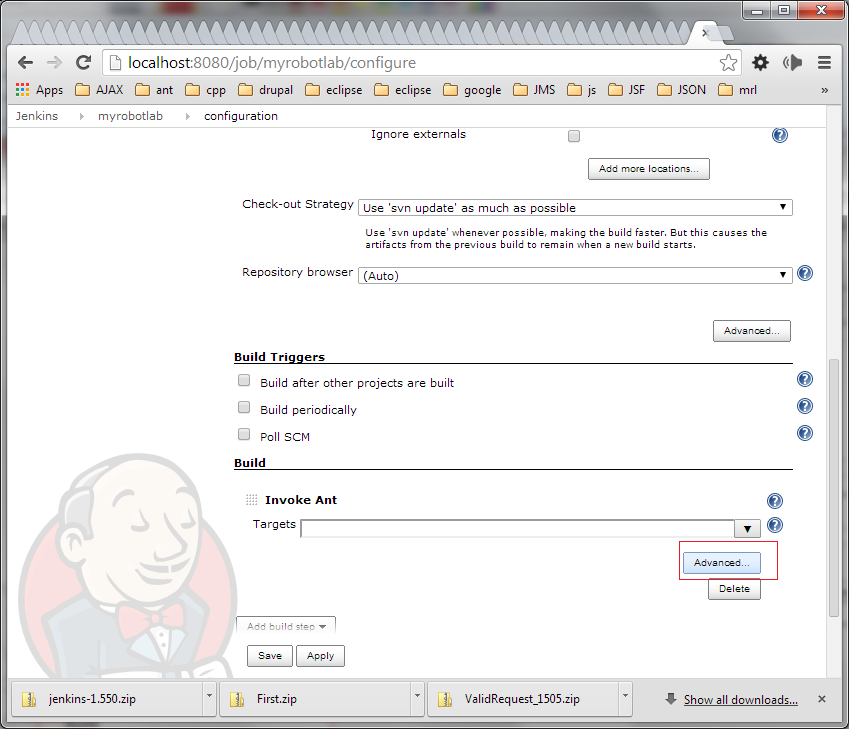The height and width of the screenshot is (729, 849).
Task: Go to myrobotlab breadcrumb
Action: tap(130, 116)
